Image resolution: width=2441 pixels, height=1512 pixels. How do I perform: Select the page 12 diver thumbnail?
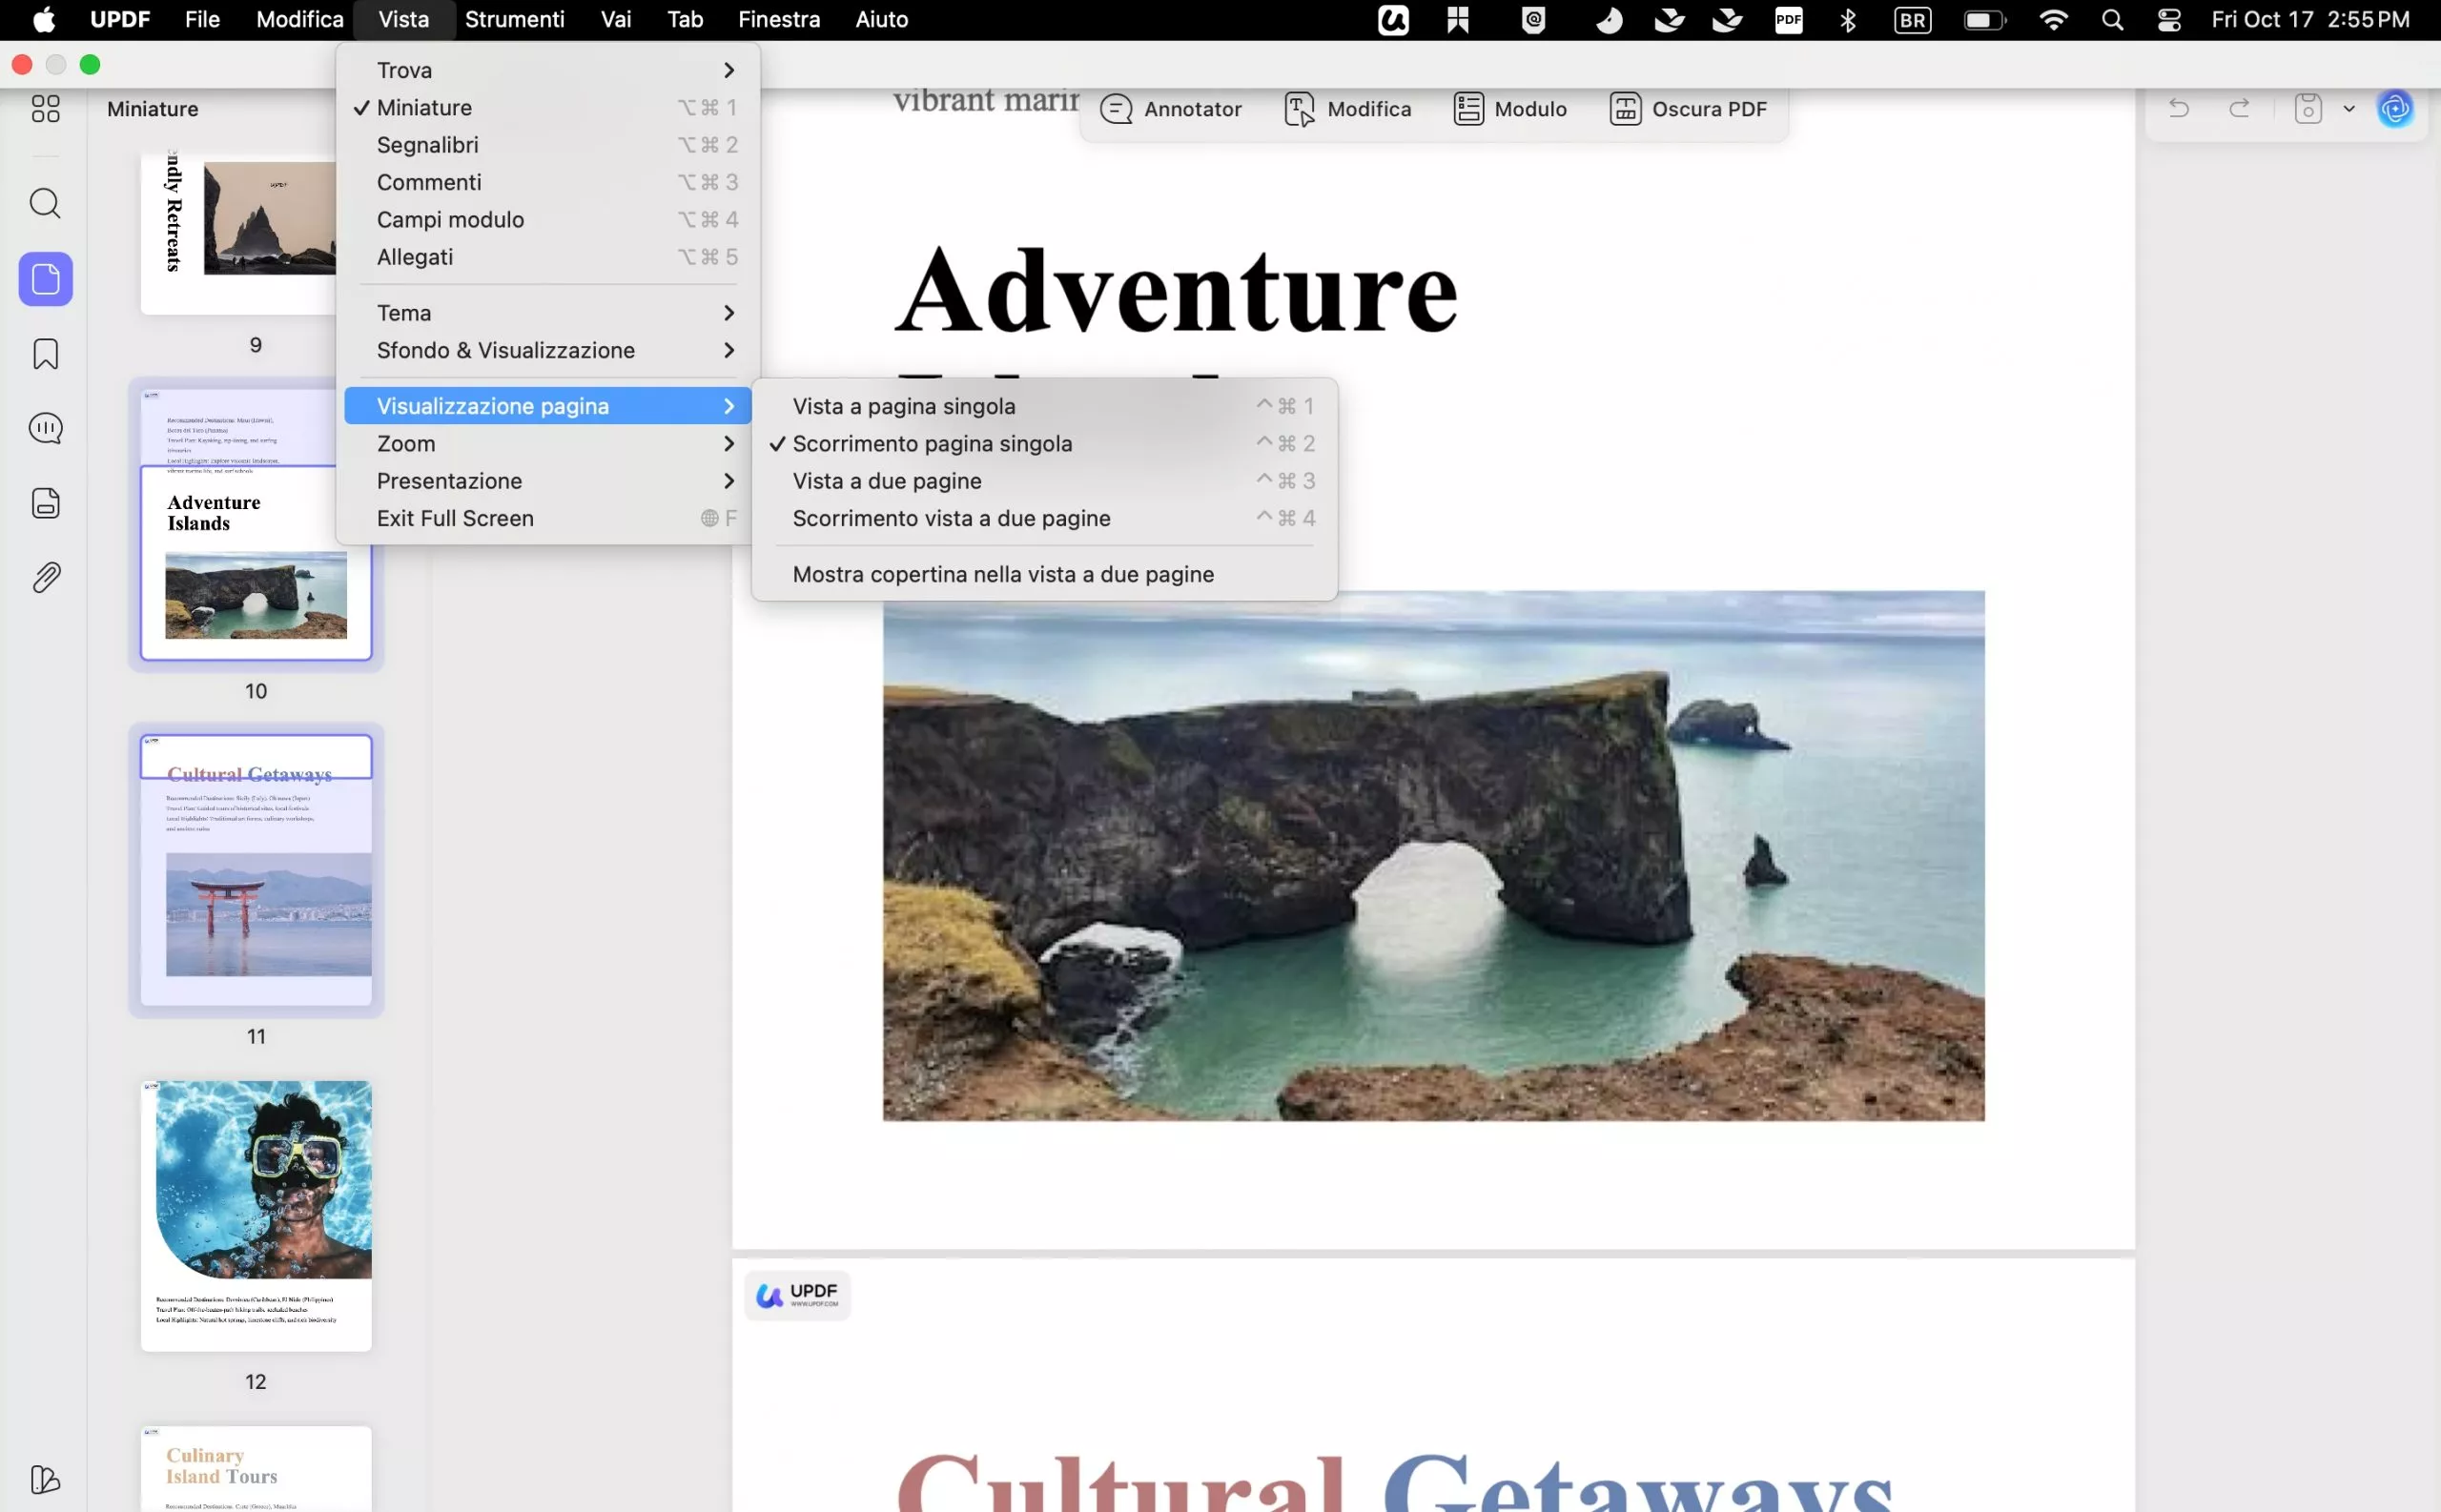click(256, 1215)
